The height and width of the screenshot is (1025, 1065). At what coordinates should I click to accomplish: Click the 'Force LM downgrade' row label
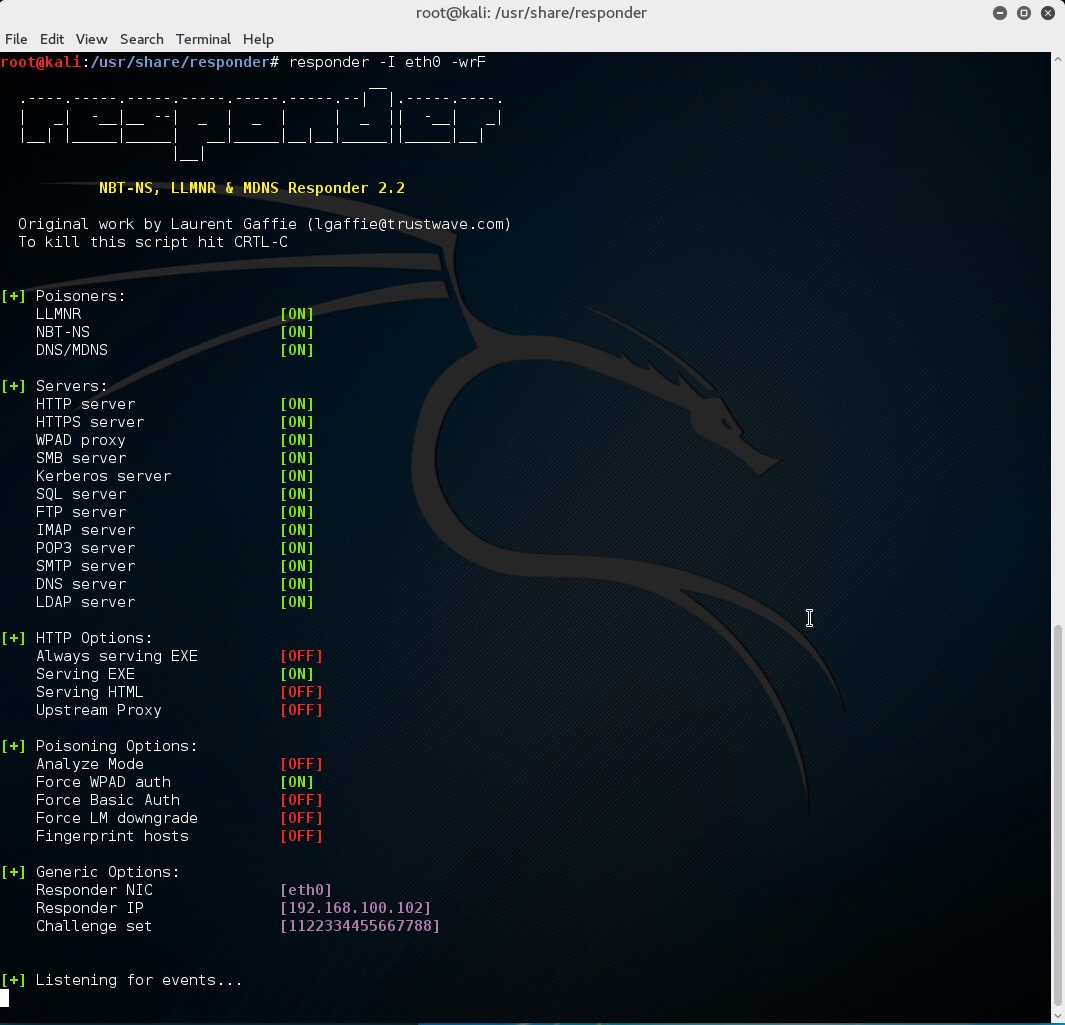click(x=116, y=819)
